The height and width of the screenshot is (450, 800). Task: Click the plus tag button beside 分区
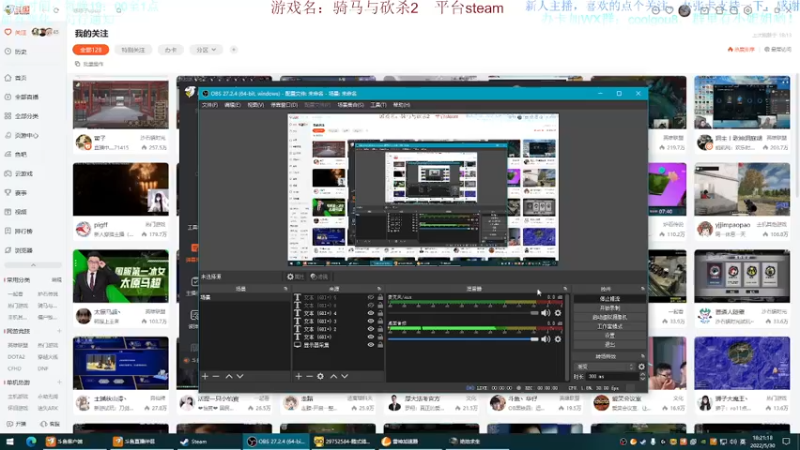tap(234, 49)
